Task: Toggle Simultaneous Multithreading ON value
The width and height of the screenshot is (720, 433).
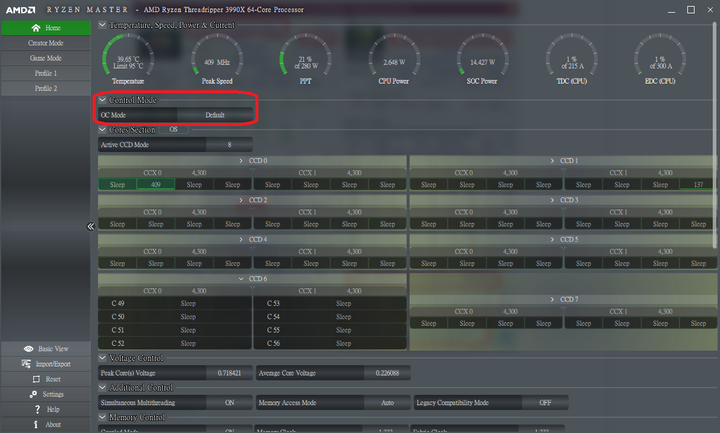Action: (230, 403)
